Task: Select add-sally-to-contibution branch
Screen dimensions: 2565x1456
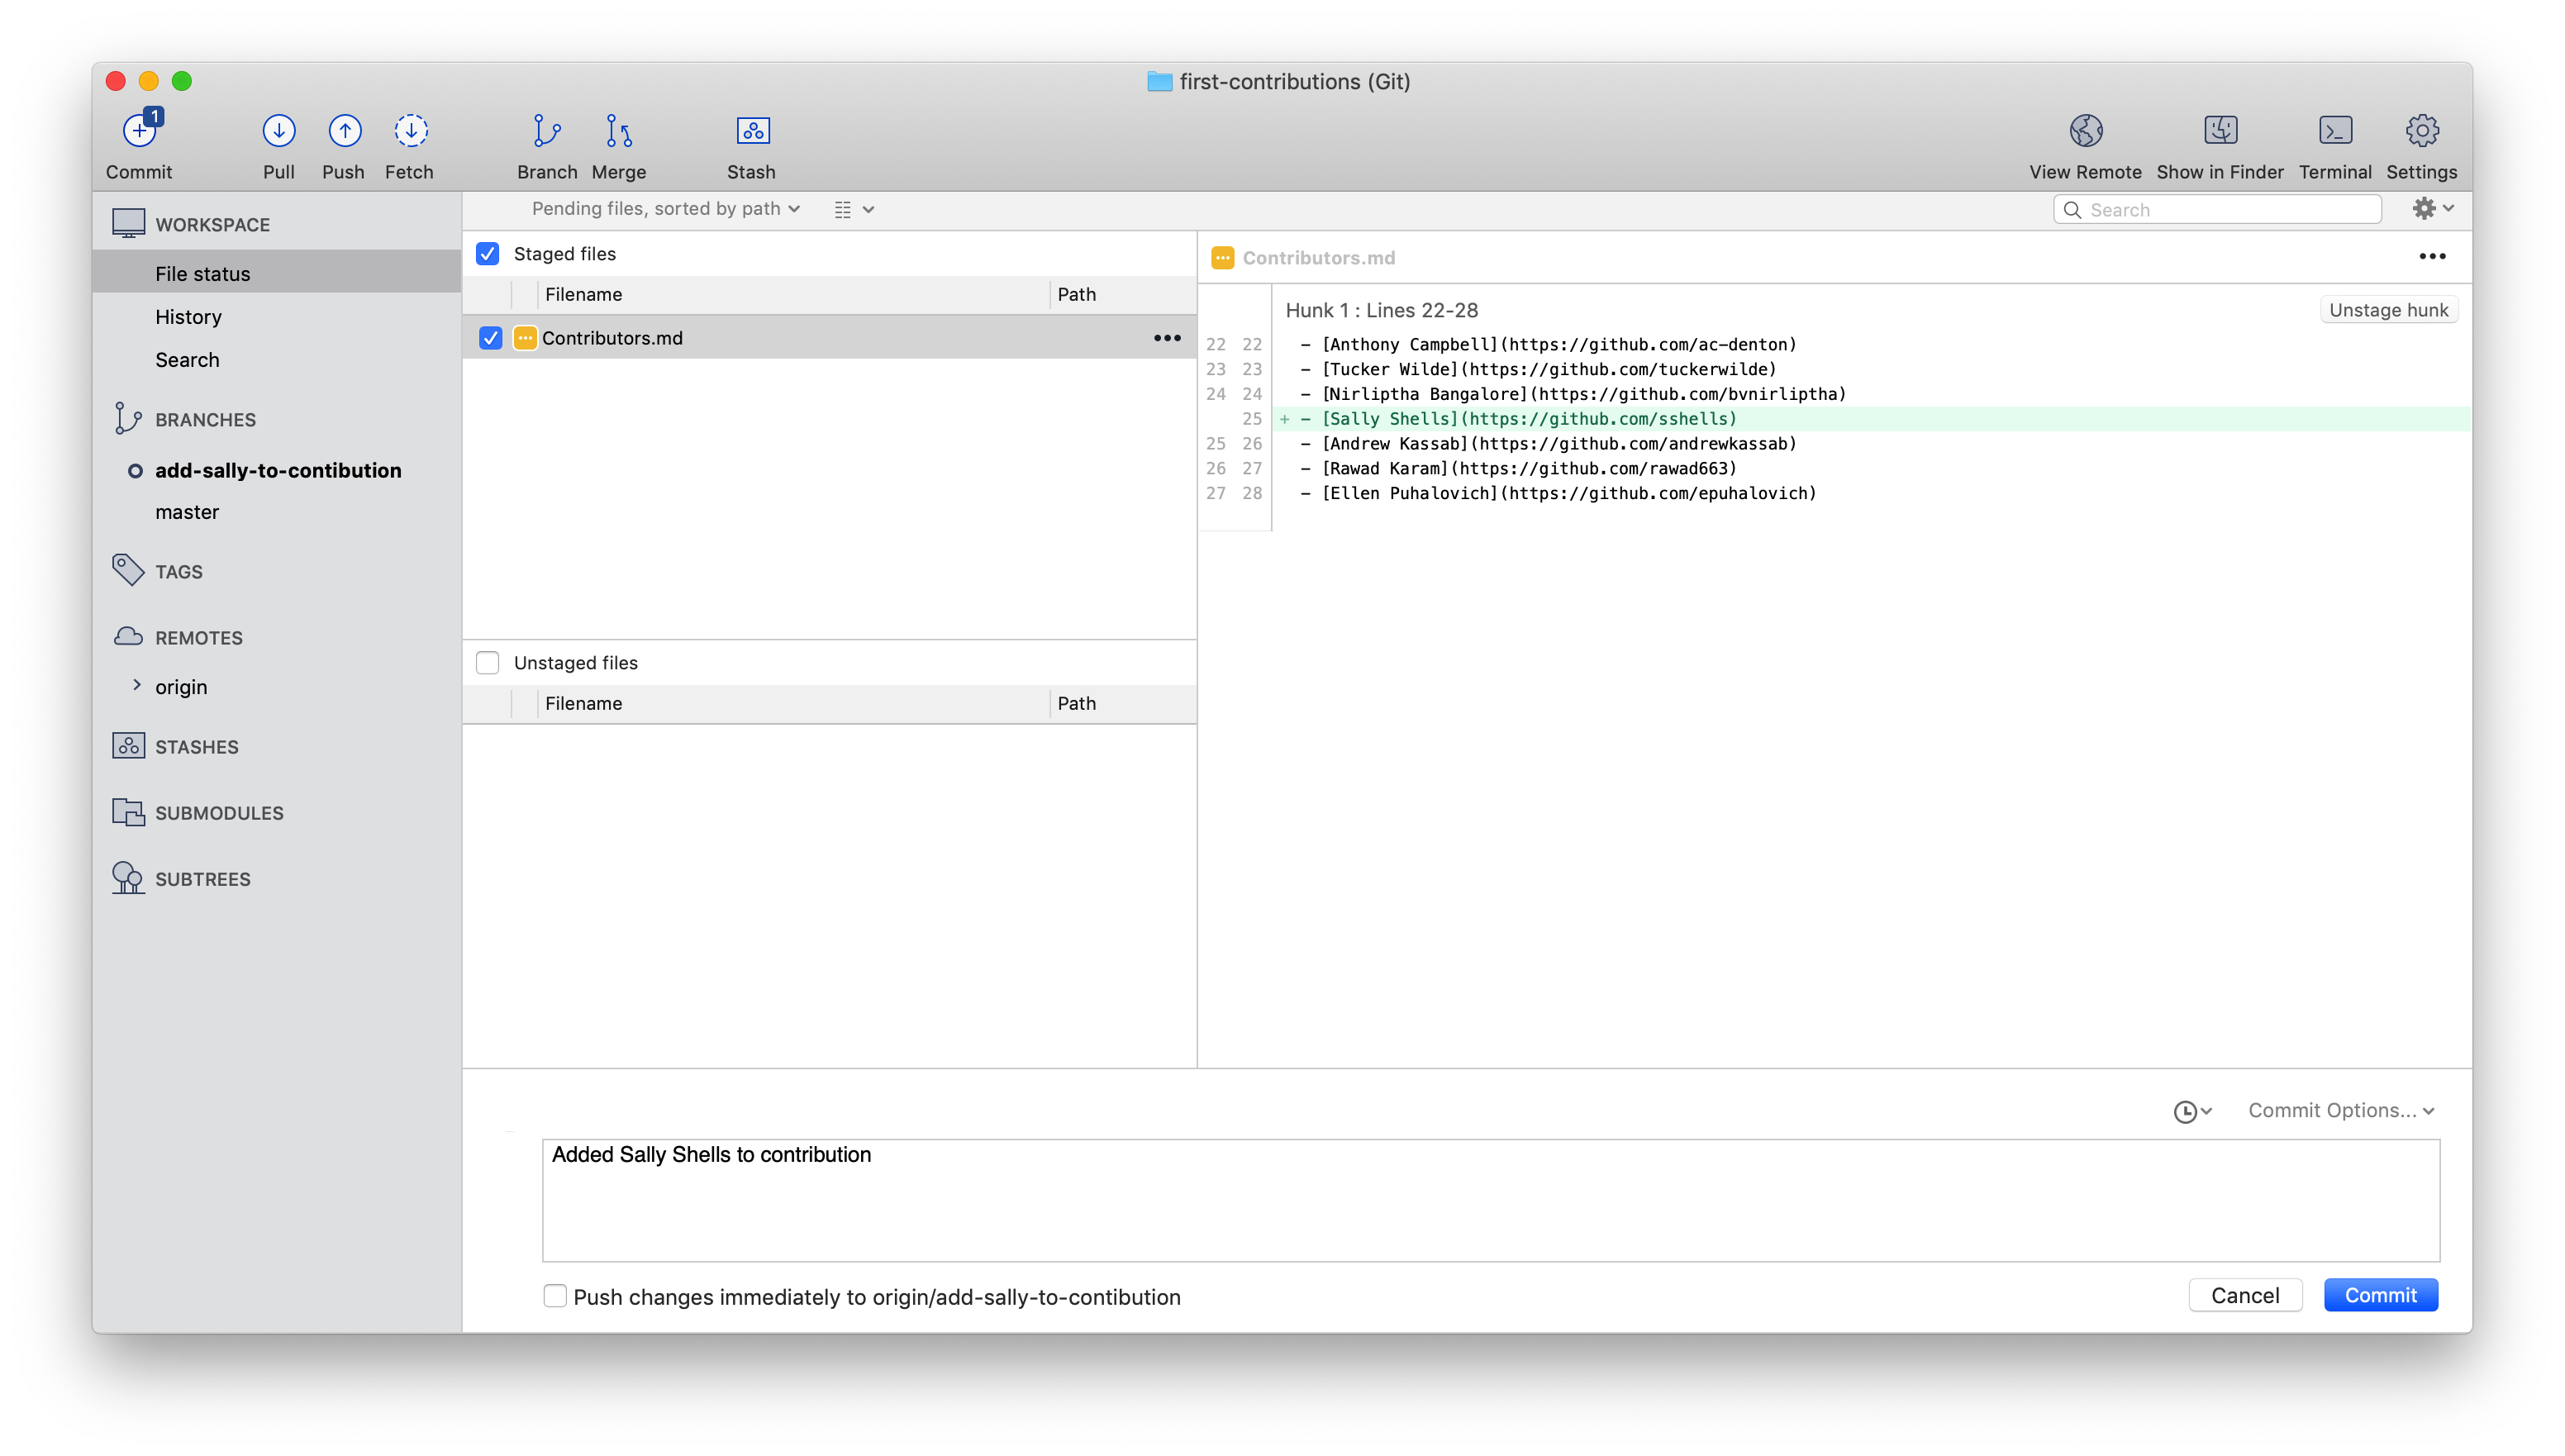Action: [277, 469]
